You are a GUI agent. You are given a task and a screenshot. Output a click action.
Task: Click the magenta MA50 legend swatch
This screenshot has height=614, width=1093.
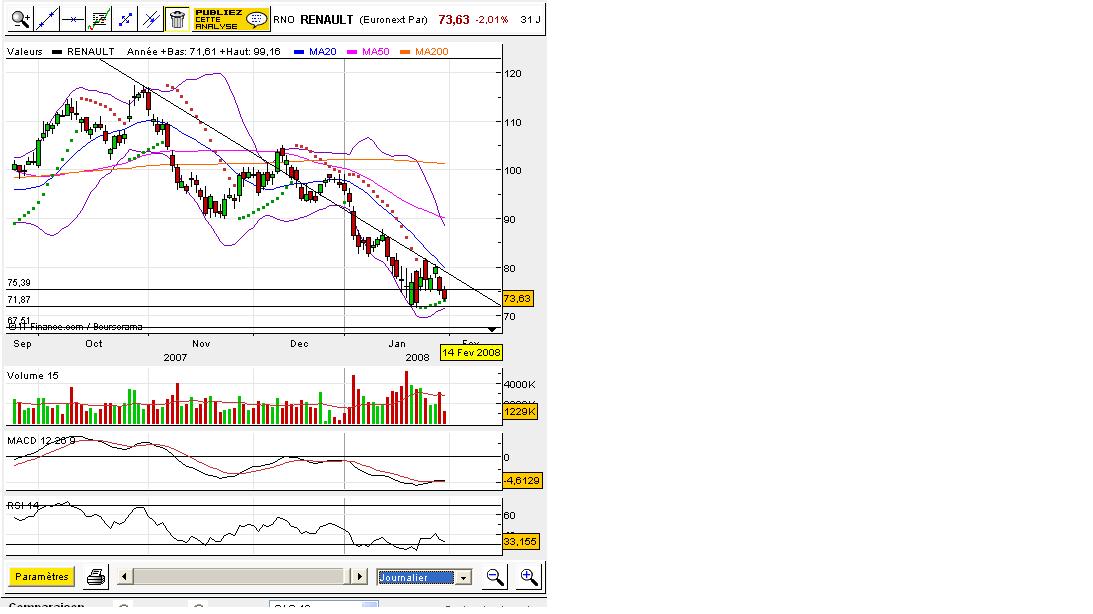(352, 52)
